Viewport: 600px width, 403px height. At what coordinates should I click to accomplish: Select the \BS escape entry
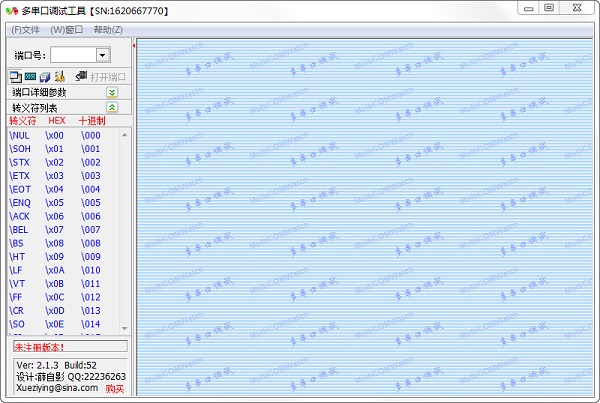(16, 243)
